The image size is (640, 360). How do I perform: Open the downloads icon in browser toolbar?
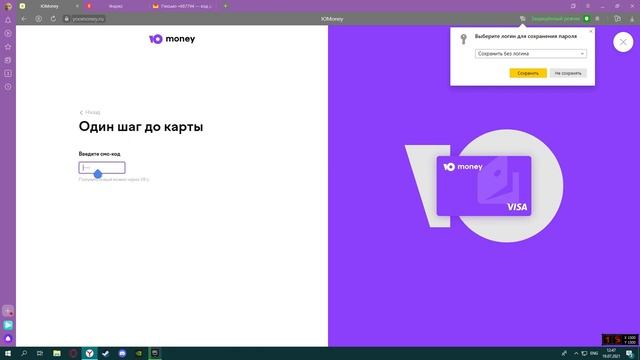pos(632,19)
